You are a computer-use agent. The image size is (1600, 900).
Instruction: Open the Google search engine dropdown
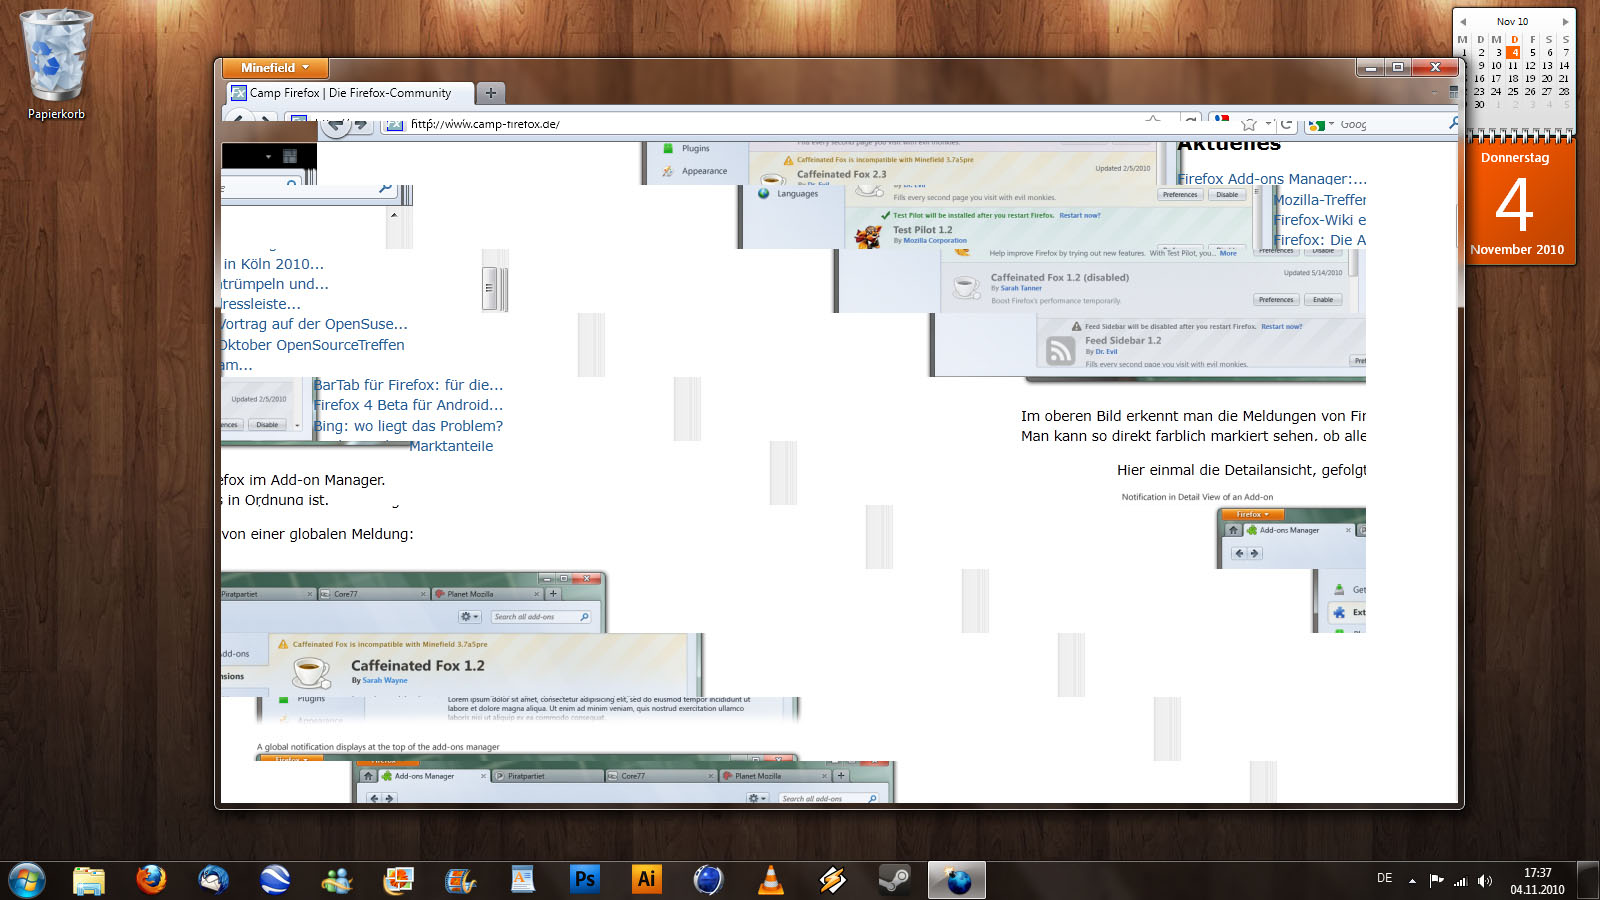pyautogui.click(x=1322, y=125)
